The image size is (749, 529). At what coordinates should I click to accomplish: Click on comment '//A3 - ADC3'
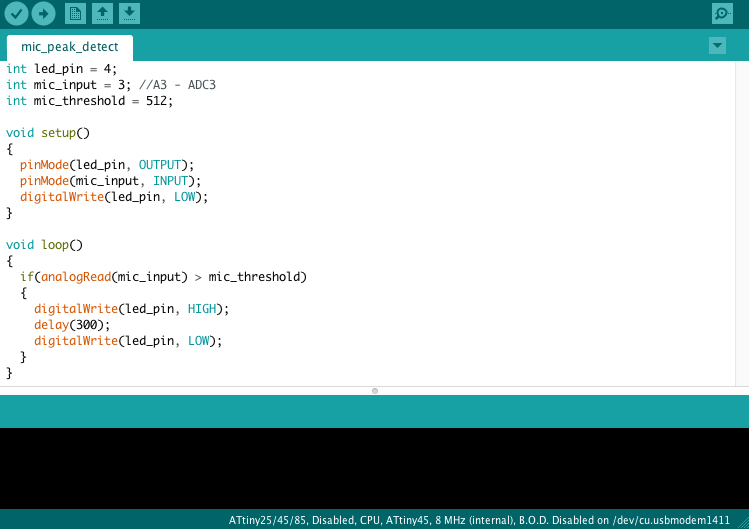click(x=177, y=85)
